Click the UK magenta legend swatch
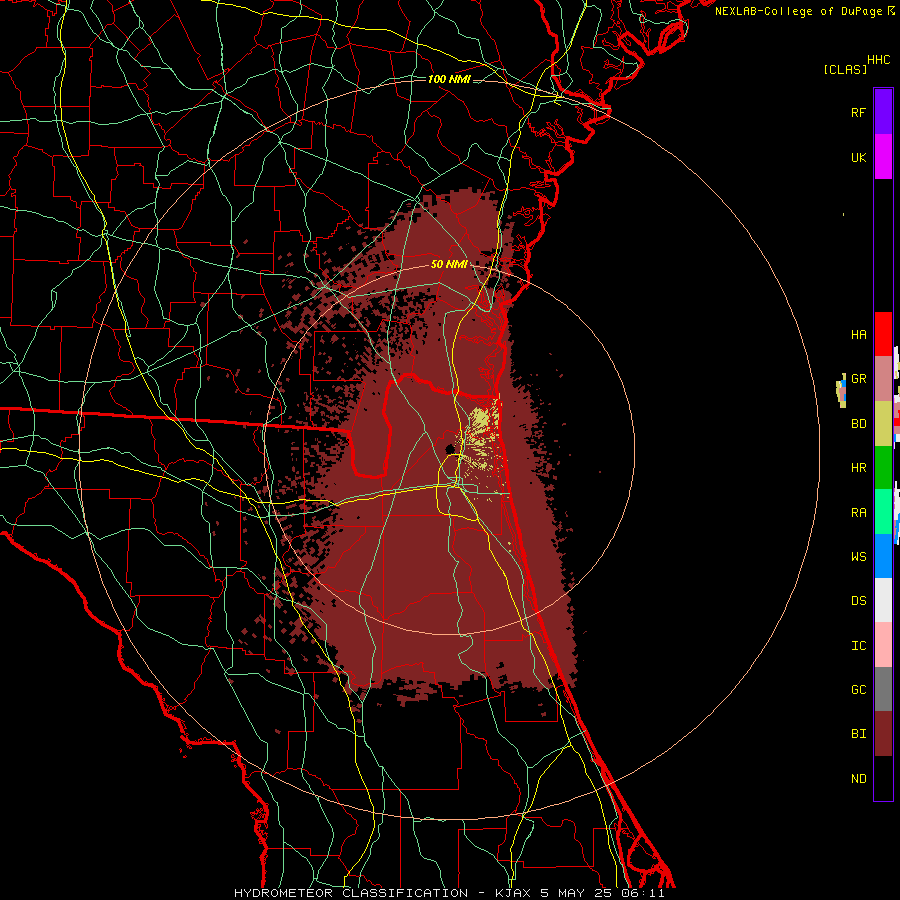900x900 pixels. (x=883, y=157)
